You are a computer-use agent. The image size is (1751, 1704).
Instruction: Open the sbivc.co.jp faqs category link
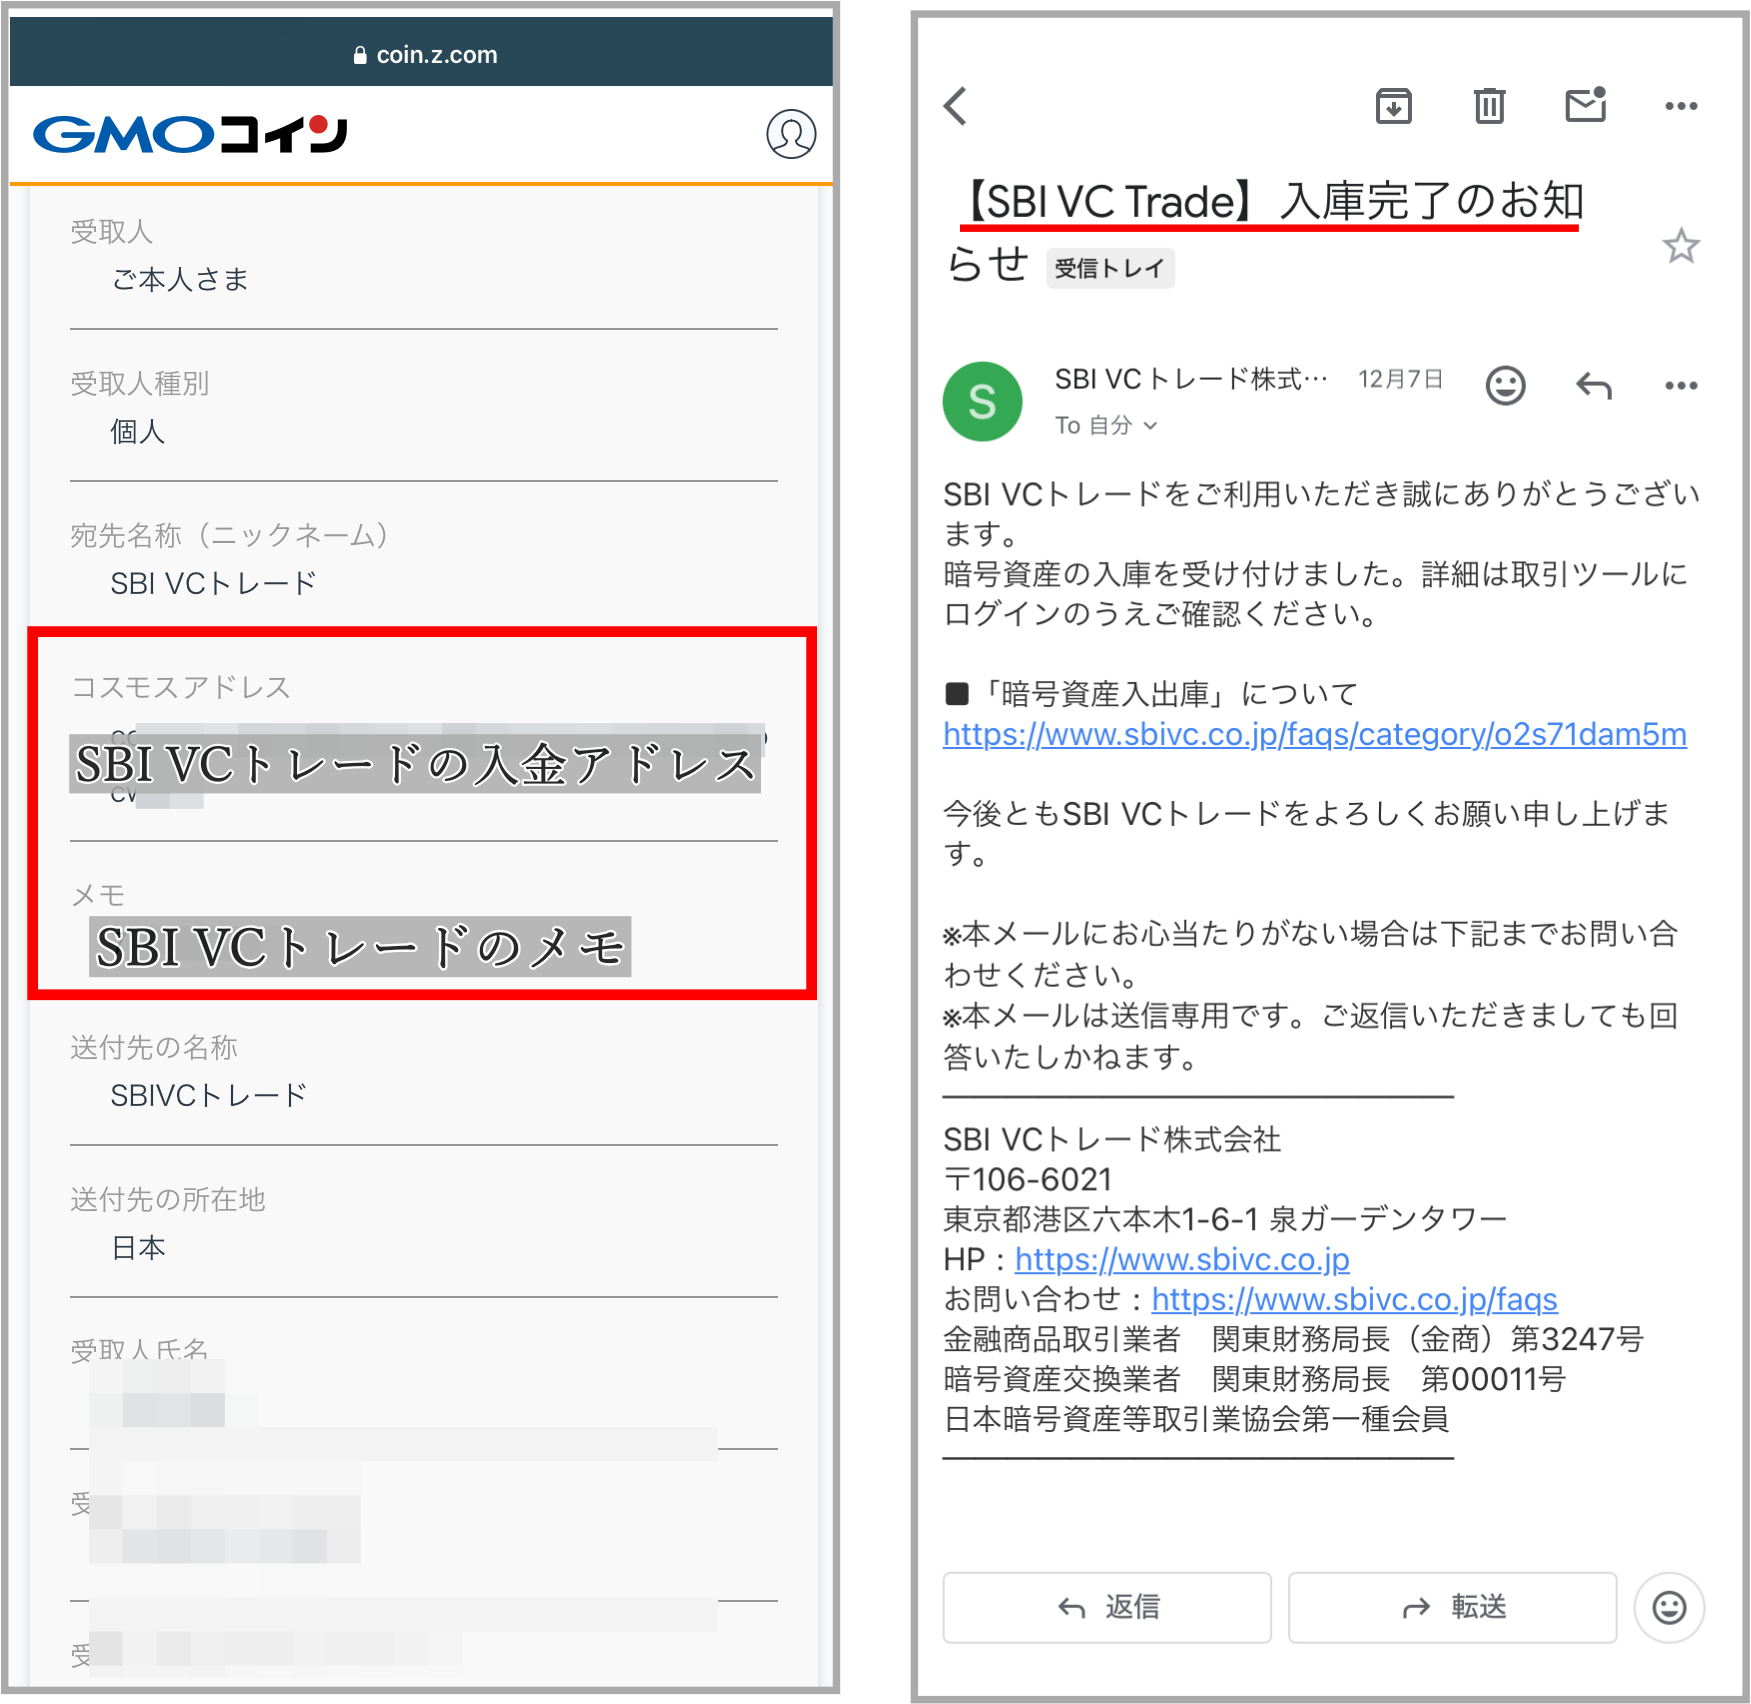[x=1315, y=735]
